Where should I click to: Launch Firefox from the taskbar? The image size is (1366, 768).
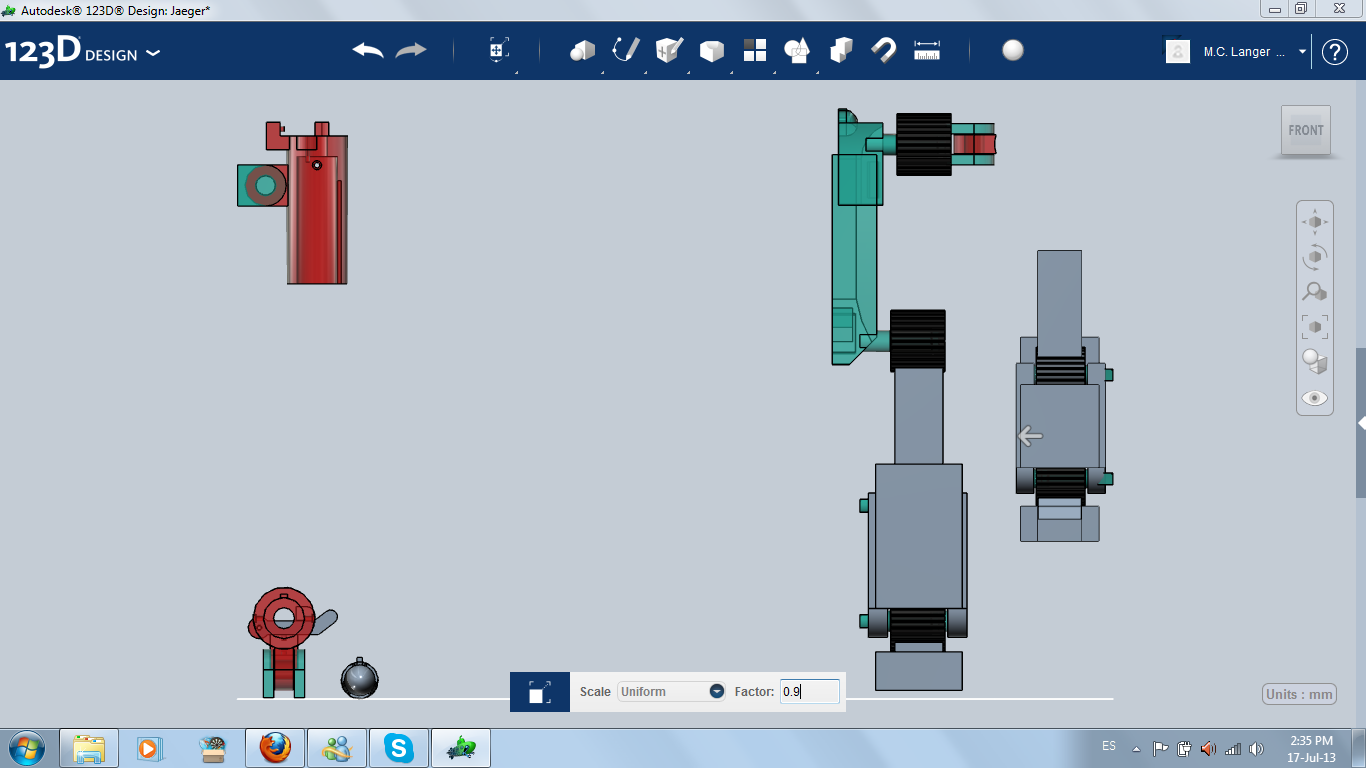click(x=274, y=747)
